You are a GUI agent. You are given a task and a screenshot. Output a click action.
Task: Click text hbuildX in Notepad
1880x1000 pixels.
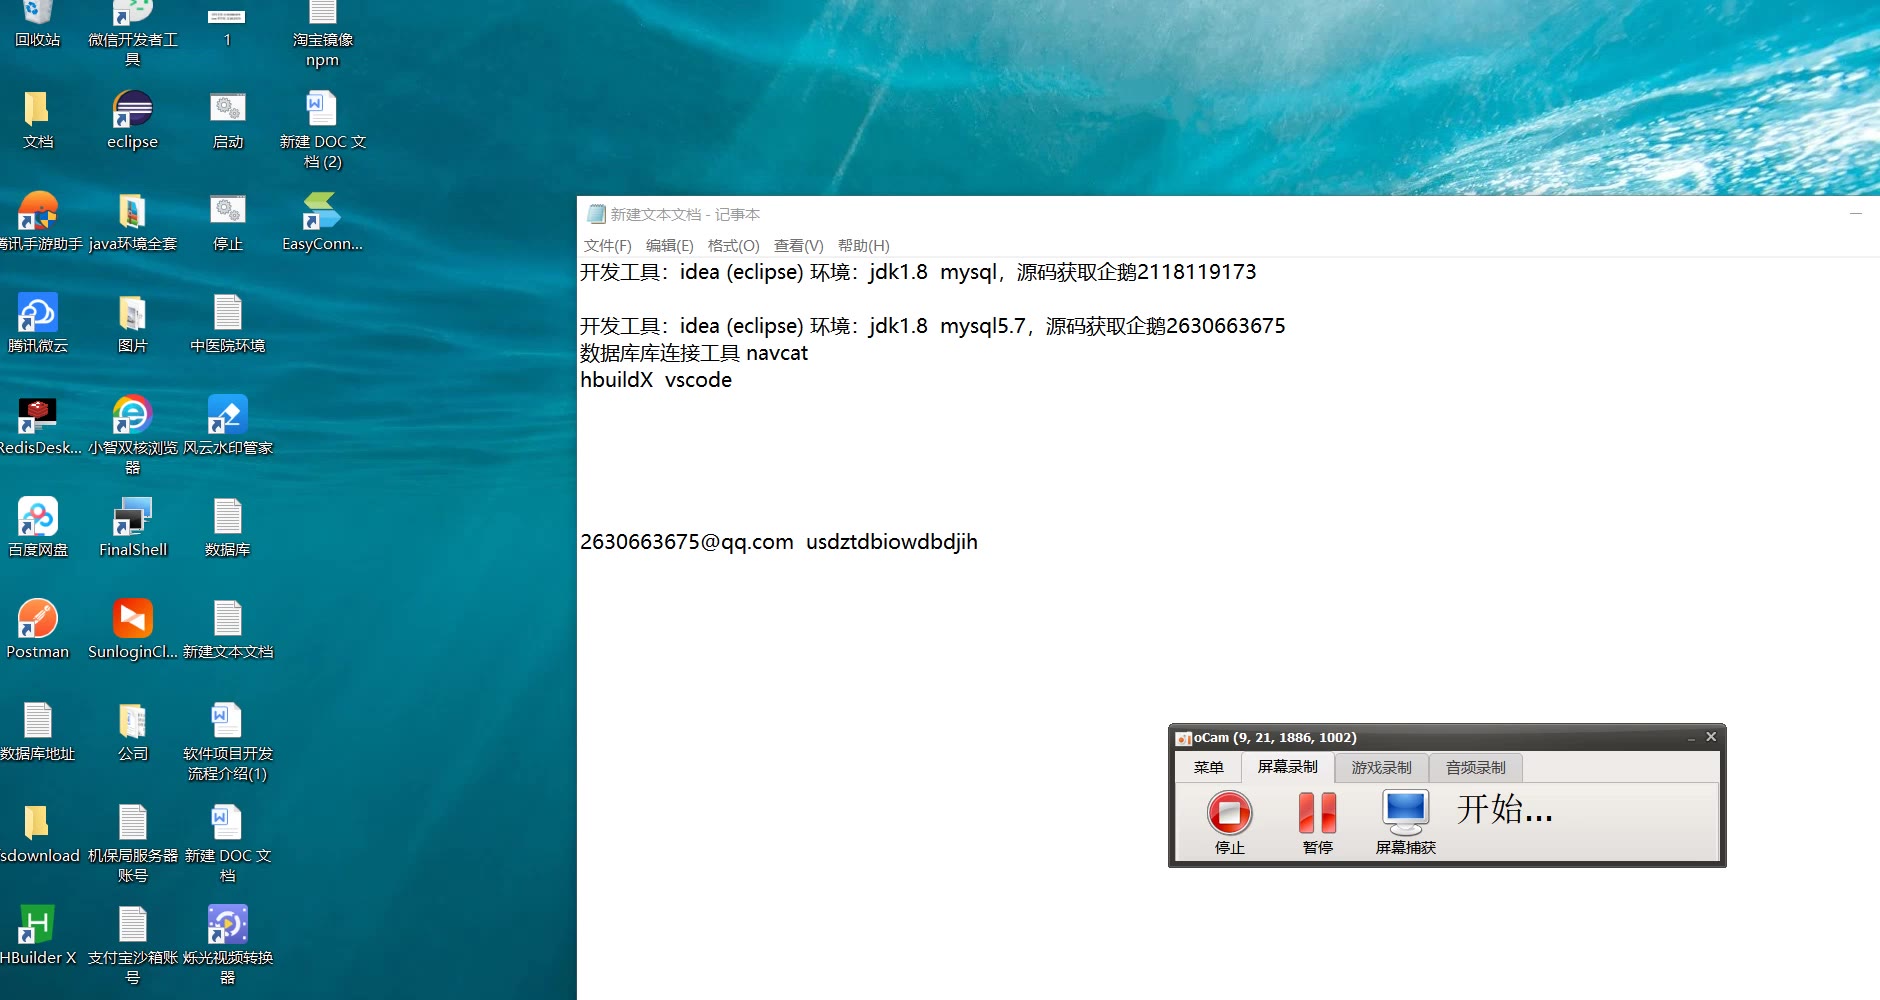tap(616, 380)
